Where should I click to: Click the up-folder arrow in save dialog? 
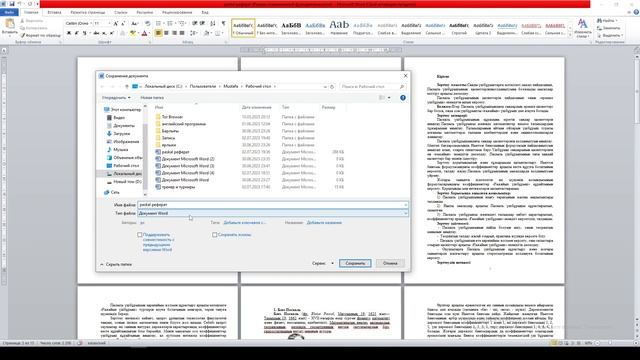(127, 87)
